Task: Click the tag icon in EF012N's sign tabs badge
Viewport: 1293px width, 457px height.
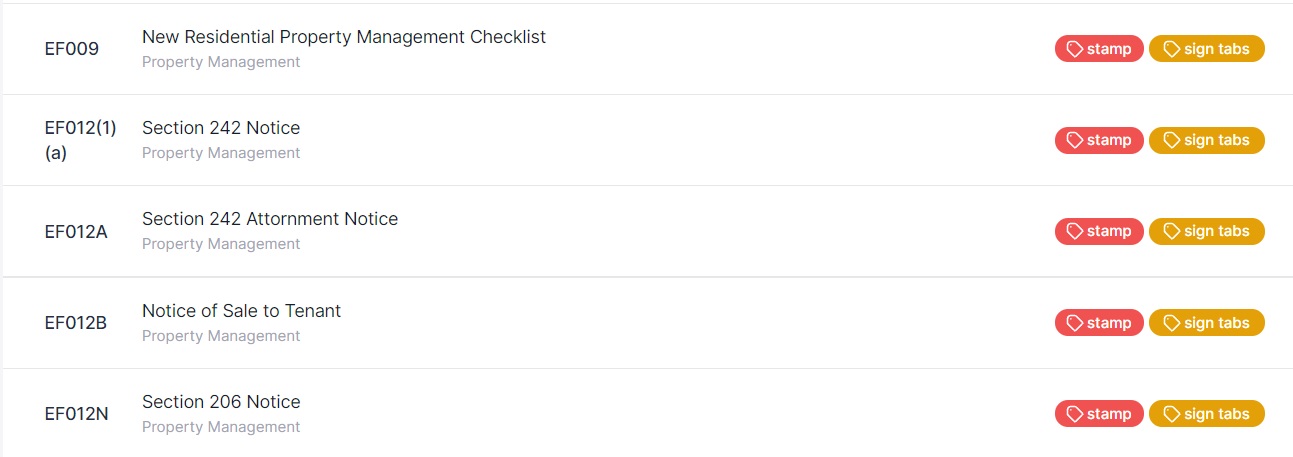Action: pyautogui.click(x=1171, y=414)
